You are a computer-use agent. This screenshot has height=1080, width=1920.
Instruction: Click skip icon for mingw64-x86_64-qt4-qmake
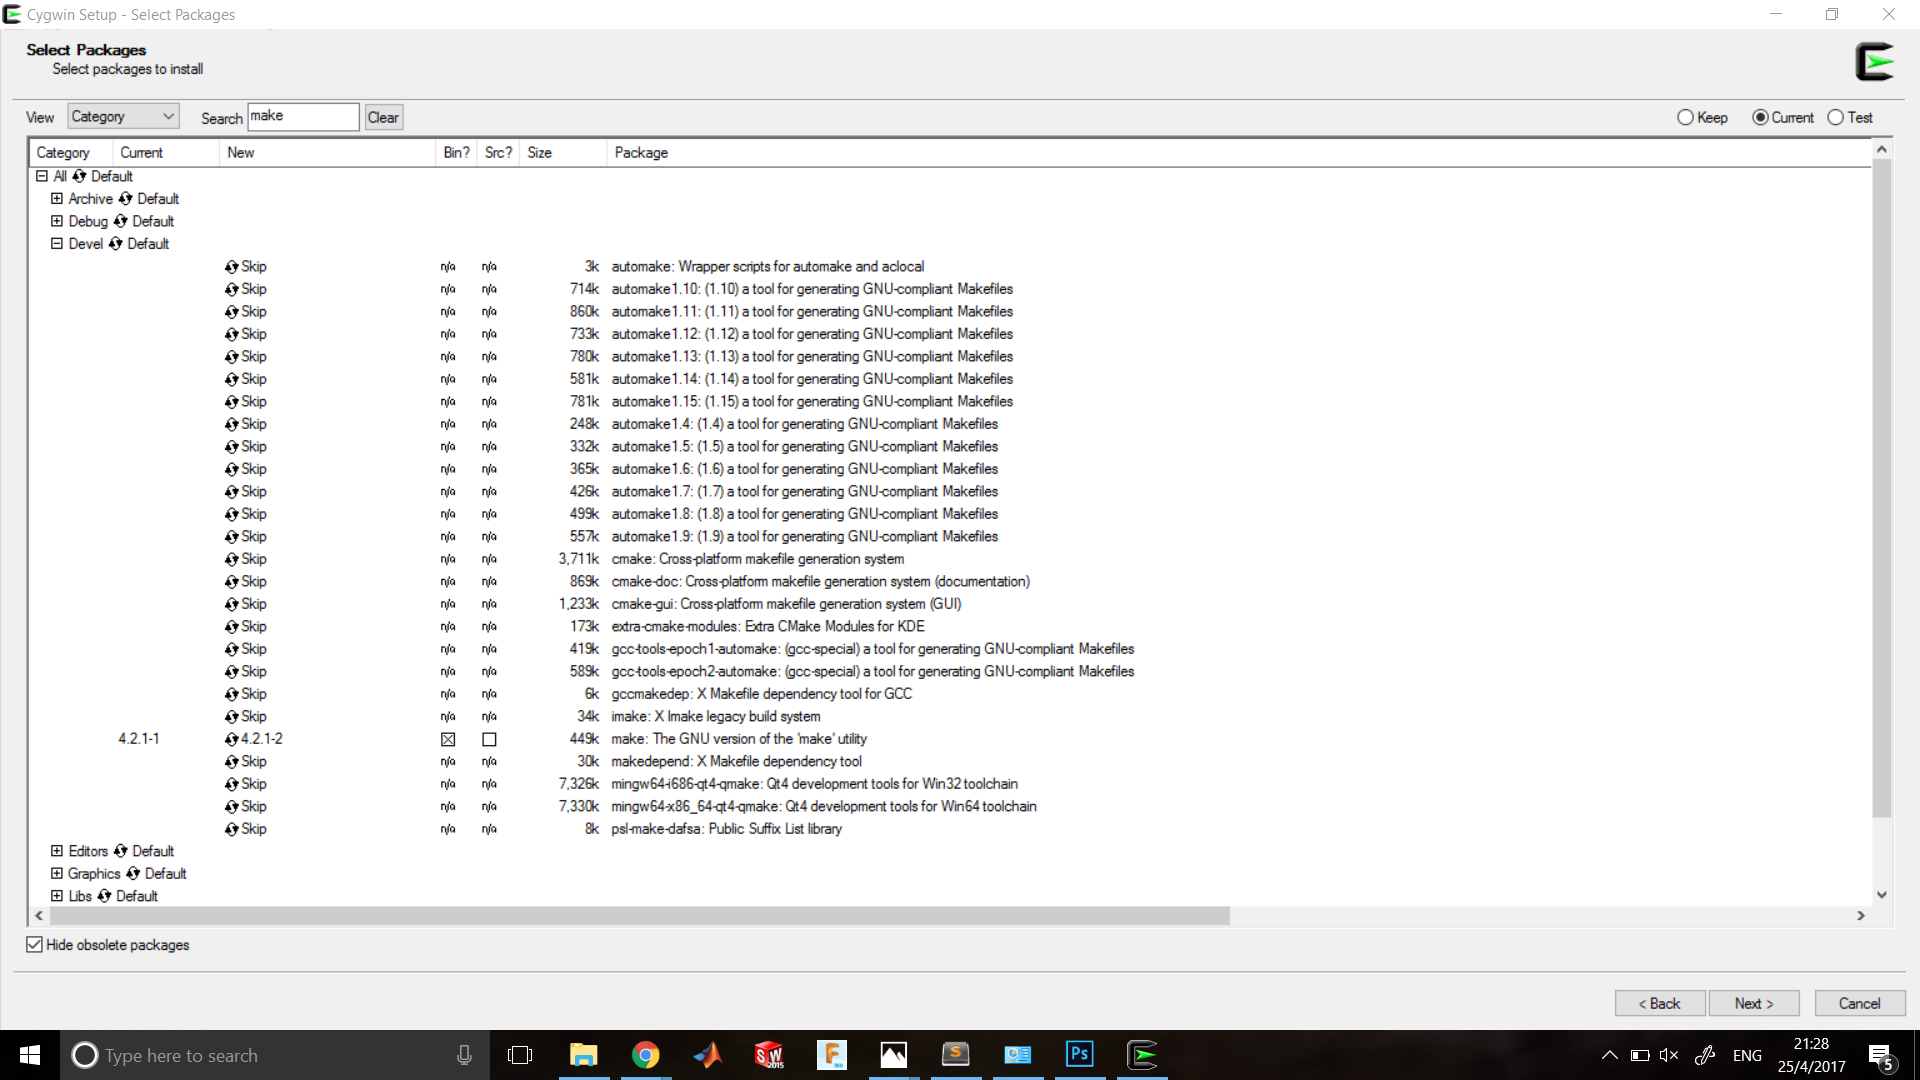(232, 807)
